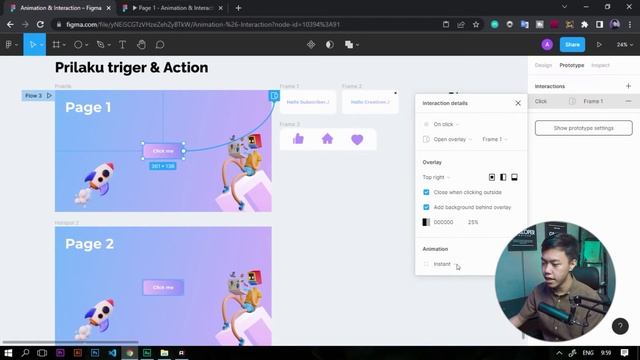
Task: Set overlay position to bottom icon
Action: pos(514,177)
